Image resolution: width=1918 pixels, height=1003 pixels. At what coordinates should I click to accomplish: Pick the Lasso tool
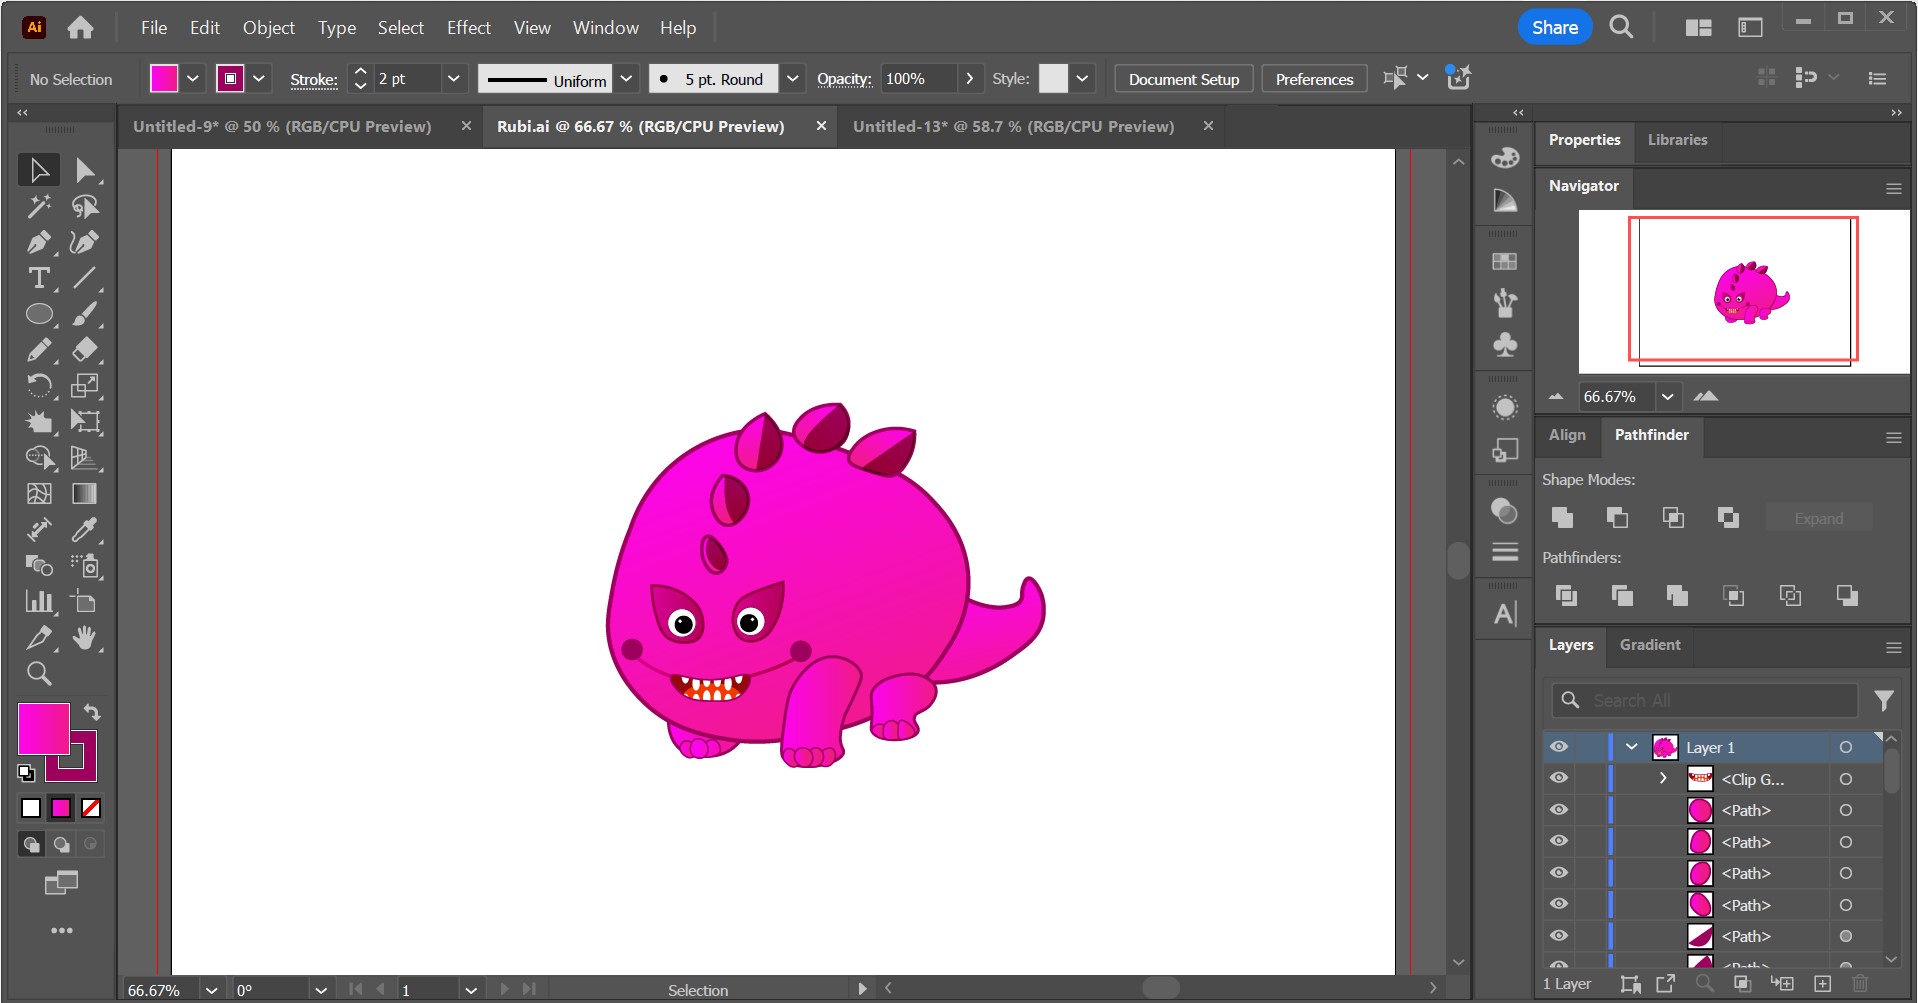pyautogui.click(x=85, y=206)
